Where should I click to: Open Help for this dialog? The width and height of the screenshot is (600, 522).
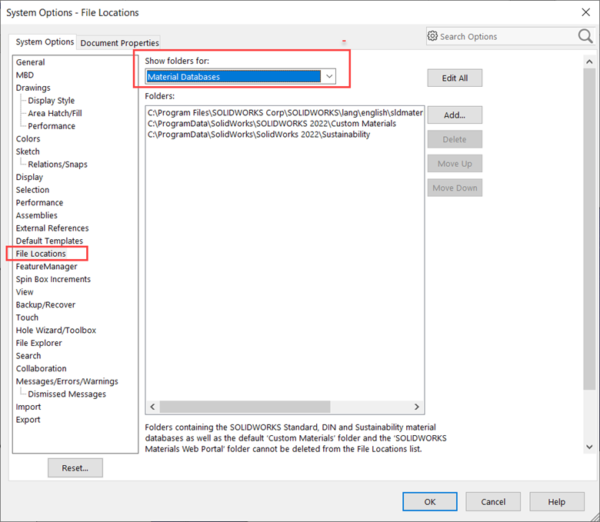click(557, 502)
